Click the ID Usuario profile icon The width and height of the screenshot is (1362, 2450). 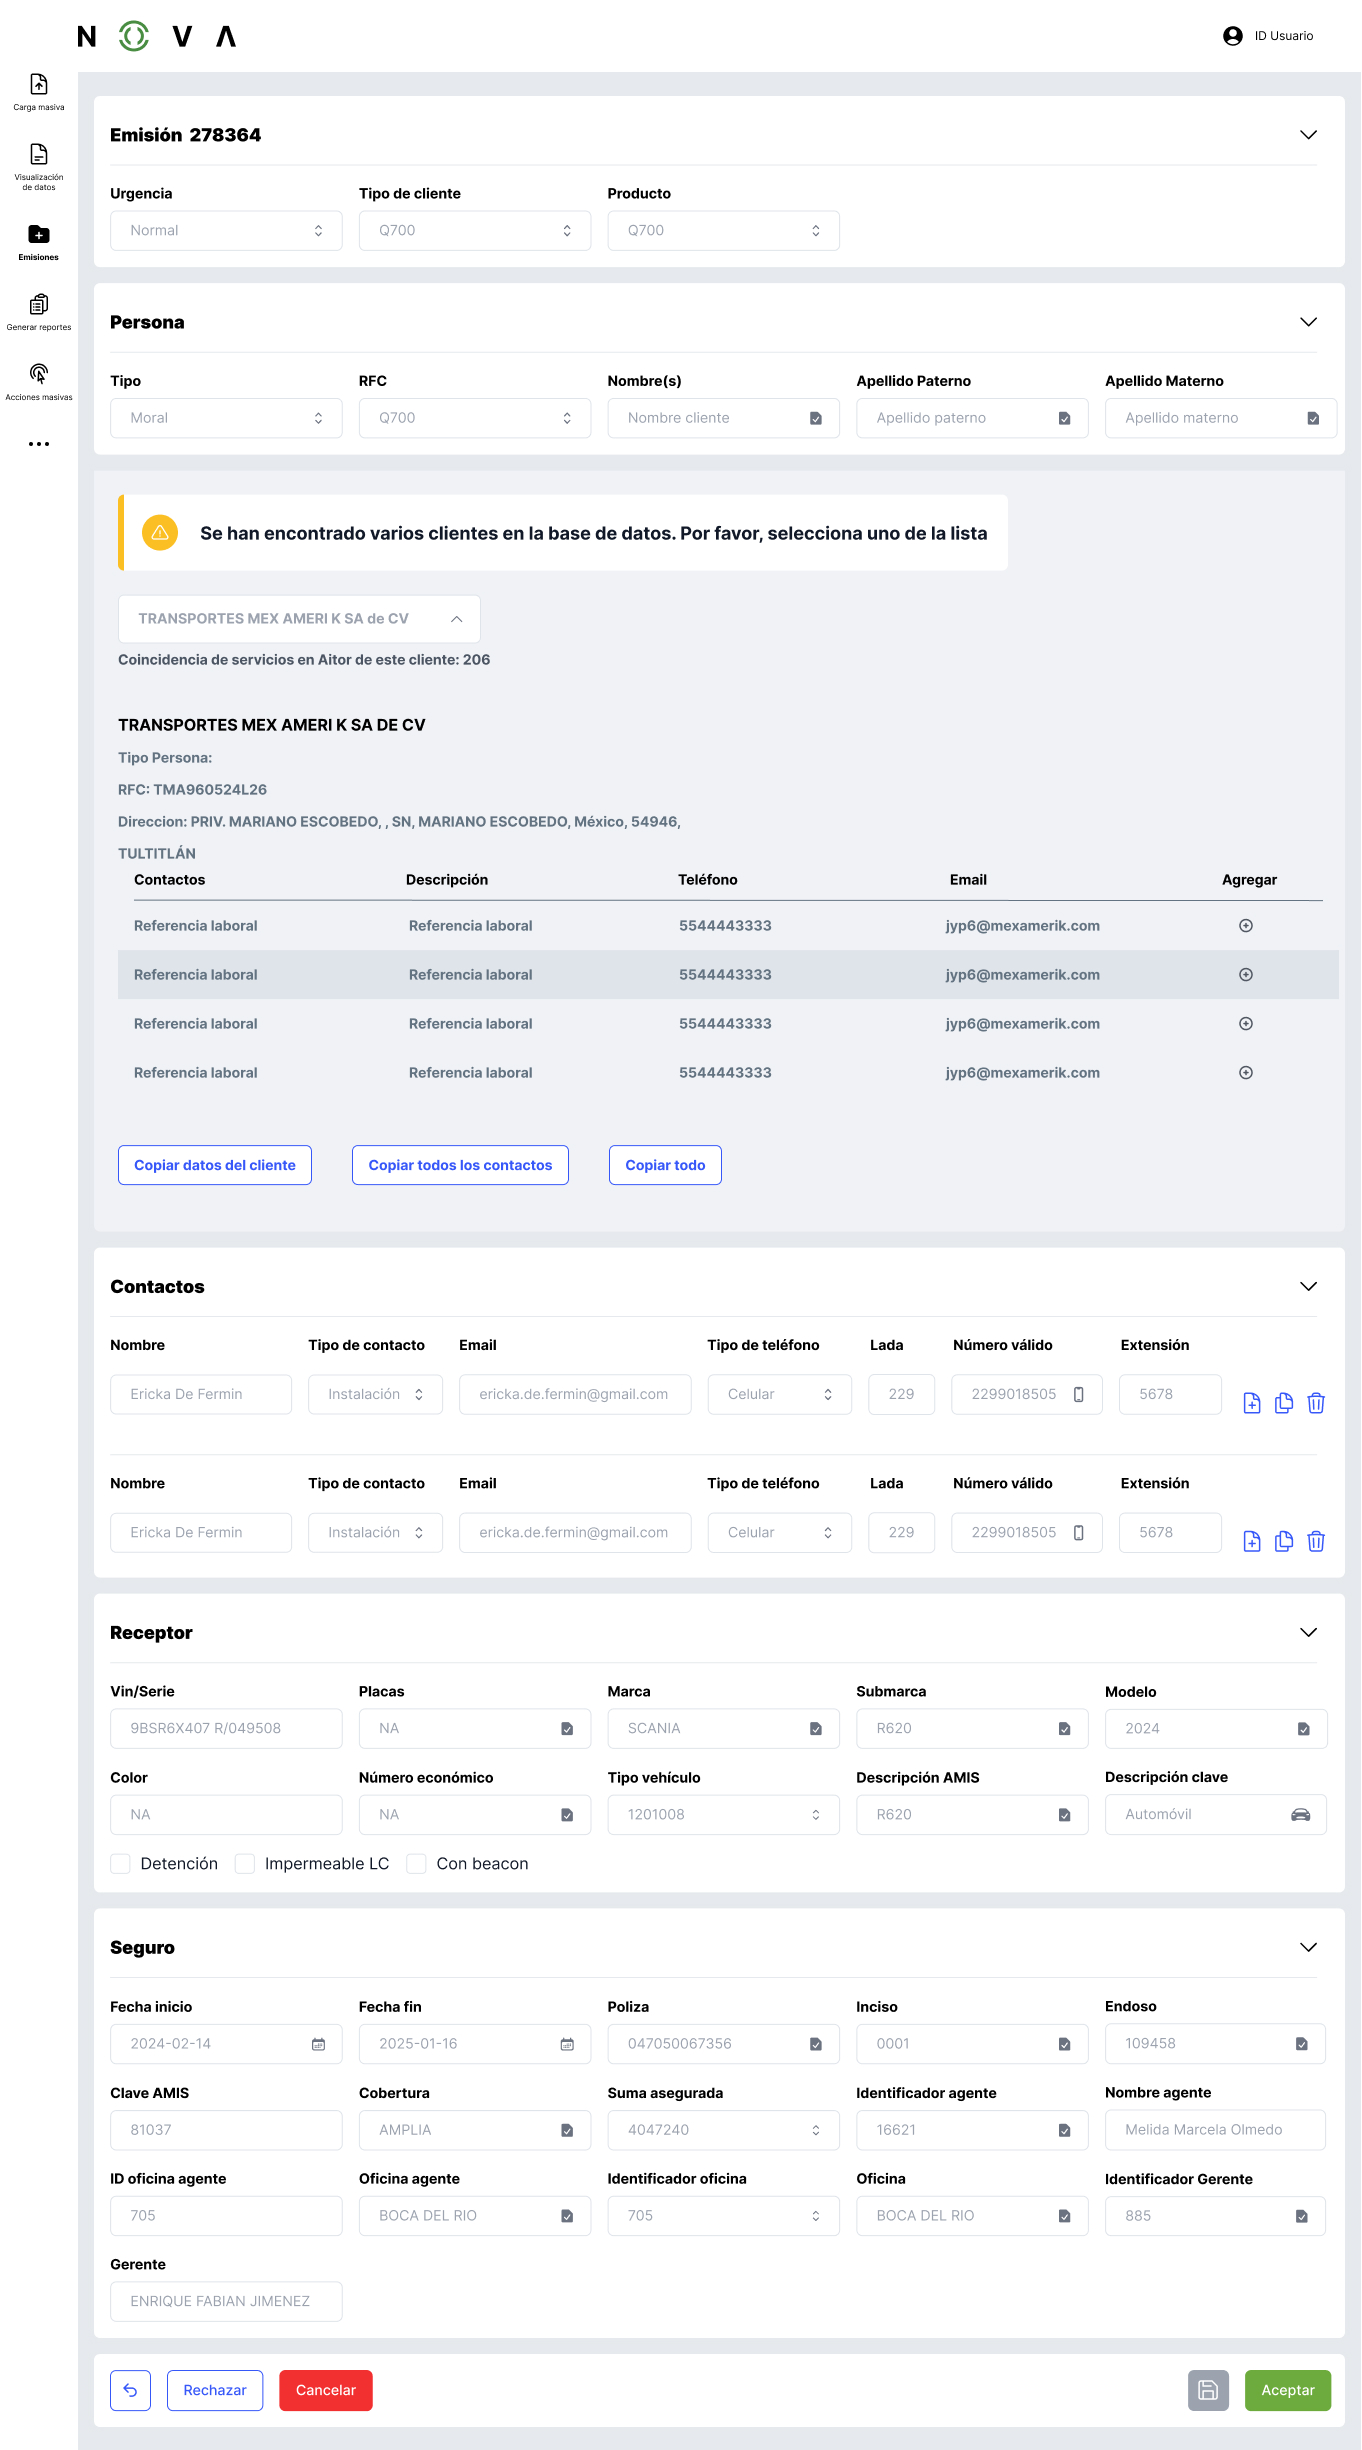point(1232,36)
